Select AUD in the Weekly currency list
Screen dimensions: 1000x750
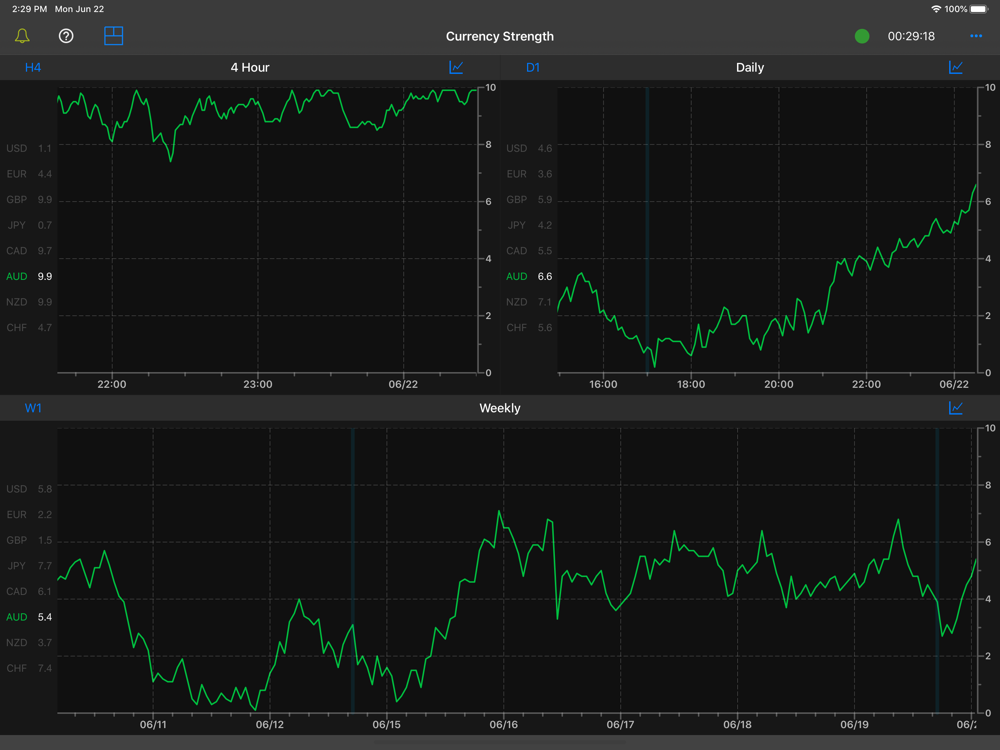[x=29, y=617]
